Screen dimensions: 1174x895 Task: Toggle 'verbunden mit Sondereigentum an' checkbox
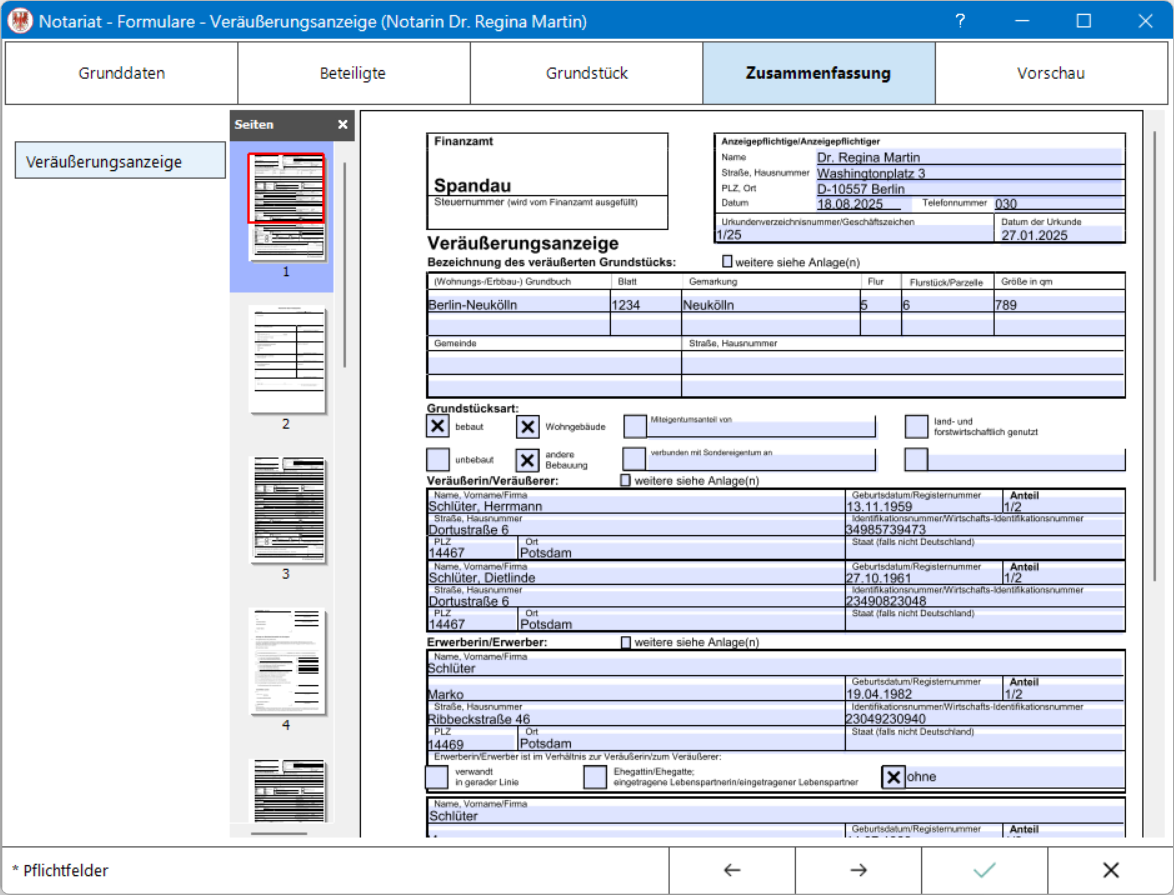634,459
